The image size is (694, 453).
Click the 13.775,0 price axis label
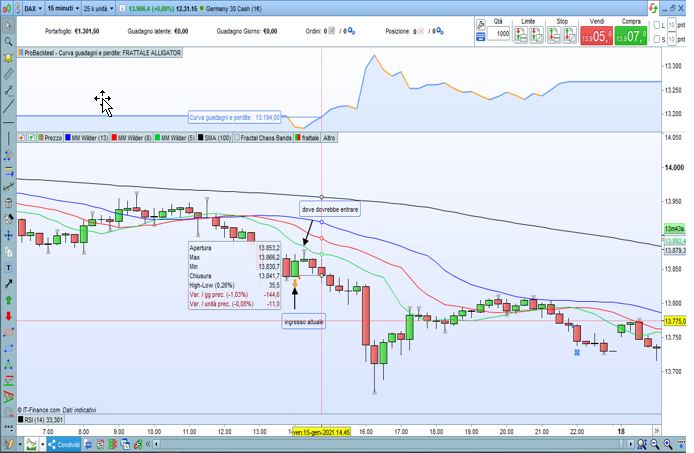point(675,321)
